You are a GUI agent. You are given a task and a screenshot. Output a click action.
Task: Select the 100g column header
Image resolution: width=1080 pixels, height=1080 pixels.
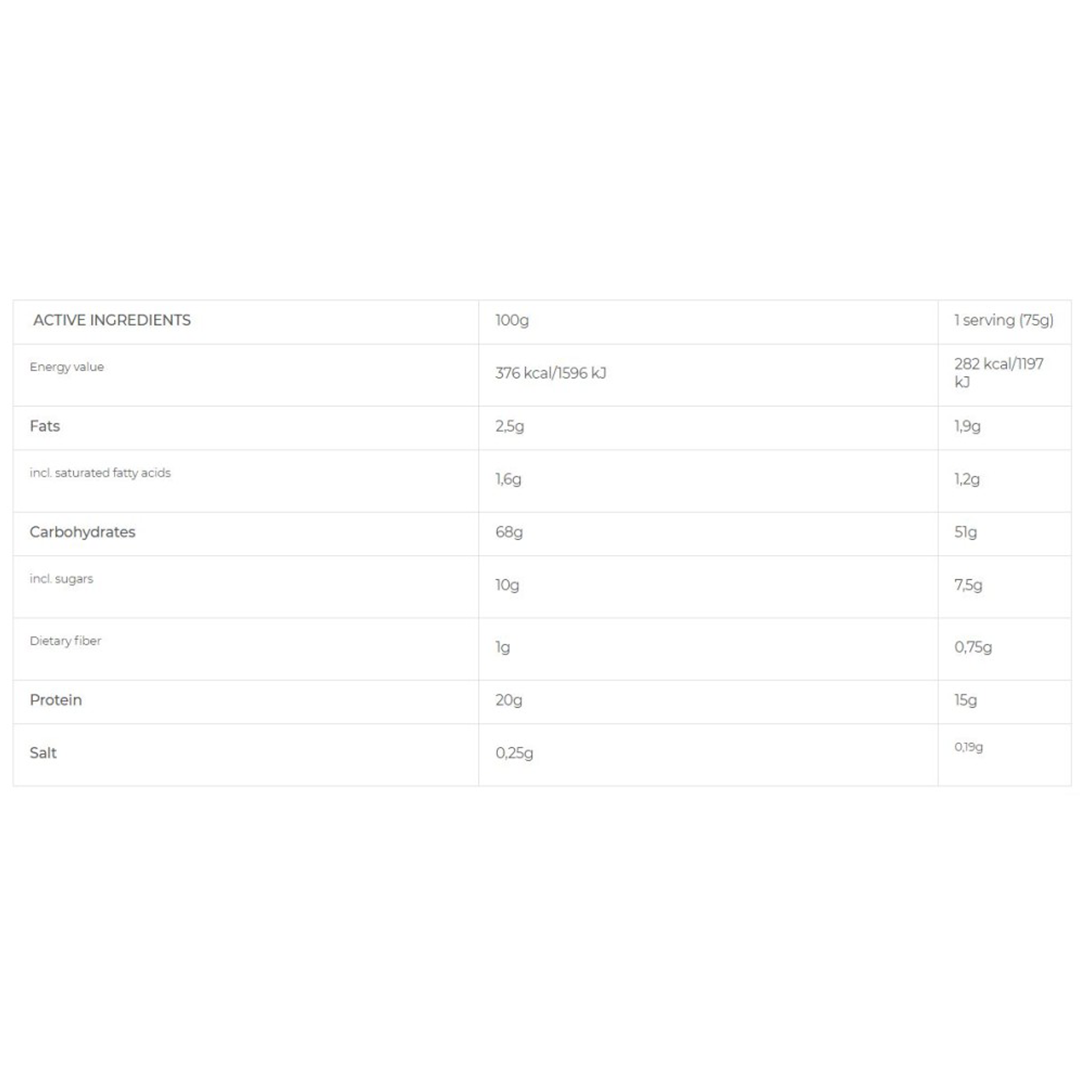pyautogui.click(x=512, y=321)
